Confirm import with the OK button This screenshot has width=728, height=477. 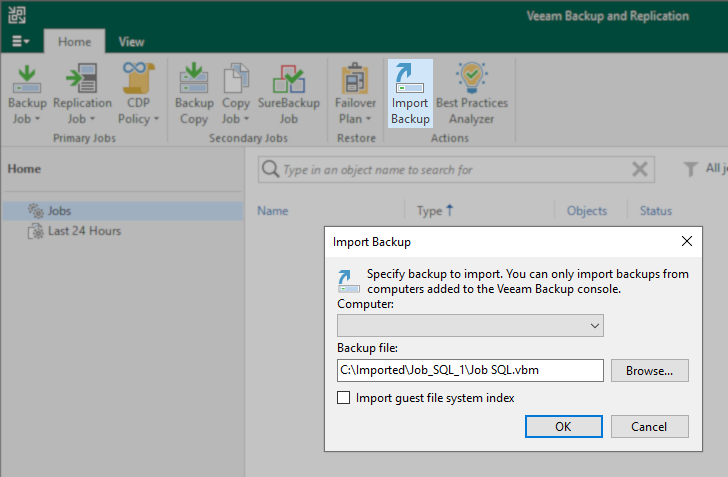point(564,426)
